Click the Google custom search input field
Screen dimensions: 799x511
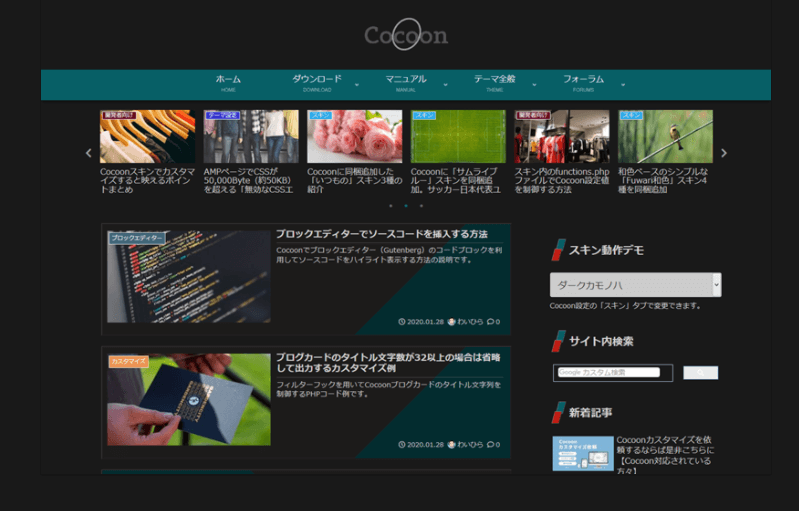coord(609,373)
